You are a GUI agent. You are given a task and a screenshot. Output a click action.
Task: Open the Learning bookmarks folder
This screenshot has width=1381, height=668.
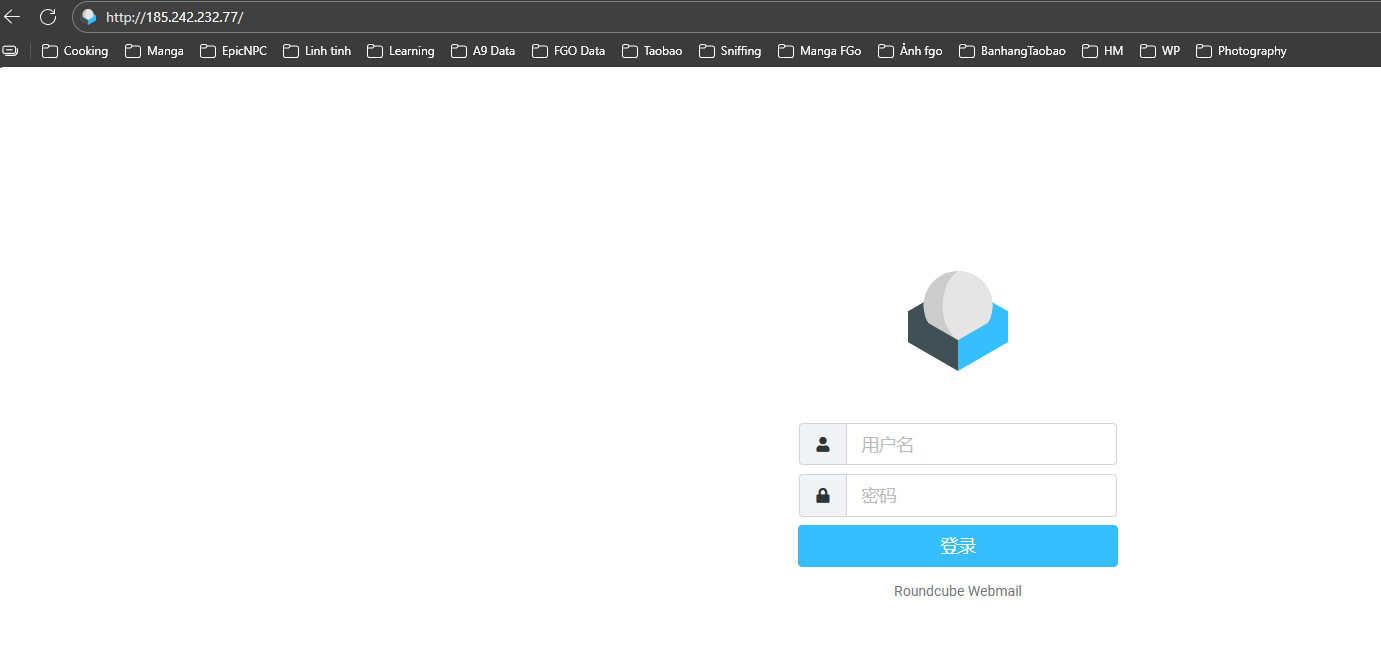[401, 51]
